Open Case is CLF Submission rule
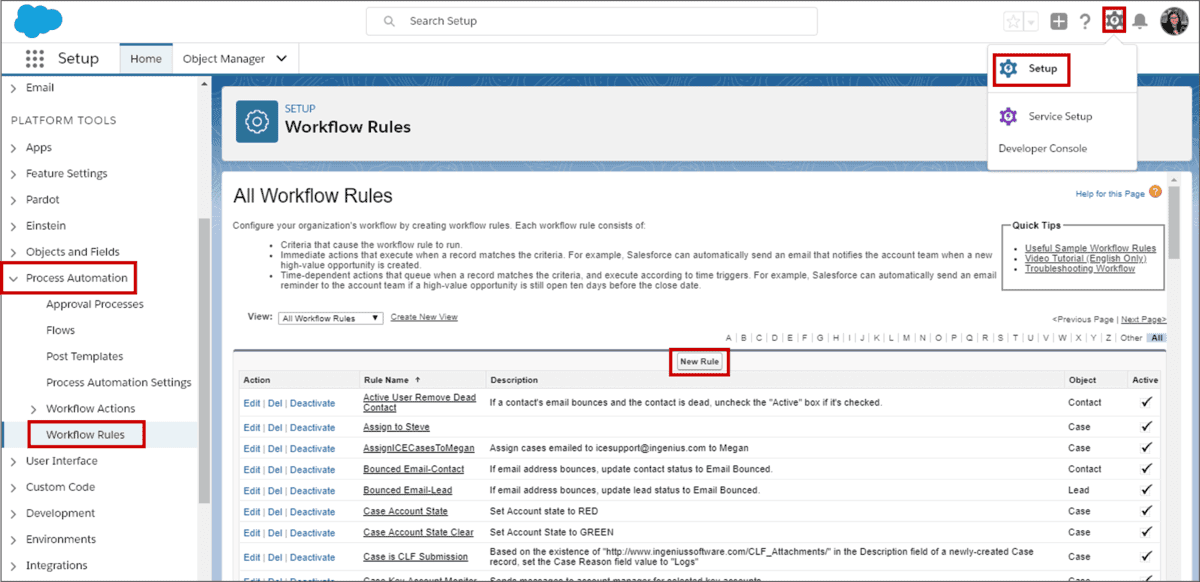The width and height of the screenshot is (1200, 582). click(x=415, y=557)
